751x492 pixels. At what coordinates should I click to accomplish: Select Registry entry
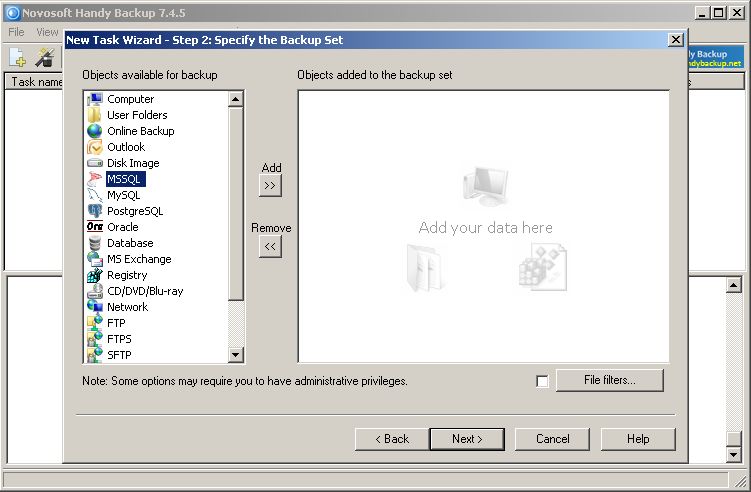(127, 275)
